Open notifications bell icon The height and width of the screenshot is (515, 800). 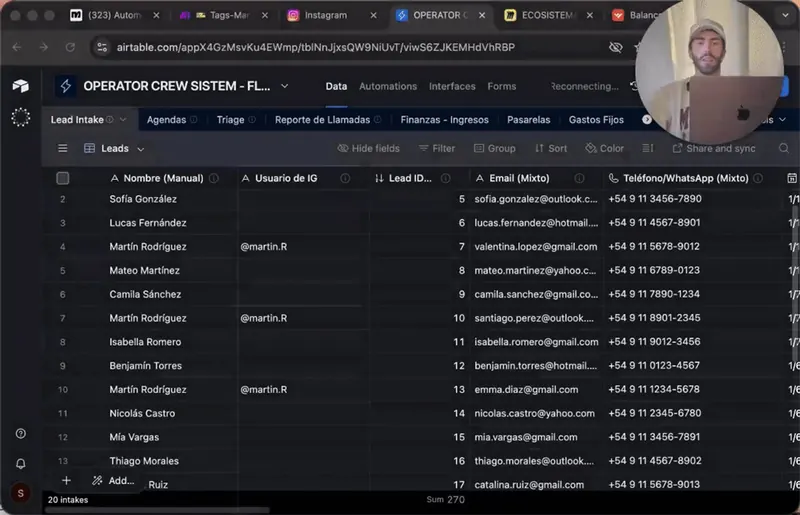coord(20,463)
